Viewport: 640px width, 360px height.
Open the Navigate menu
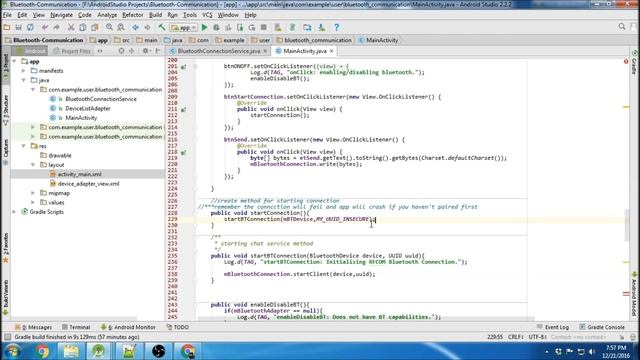point(61,15)
